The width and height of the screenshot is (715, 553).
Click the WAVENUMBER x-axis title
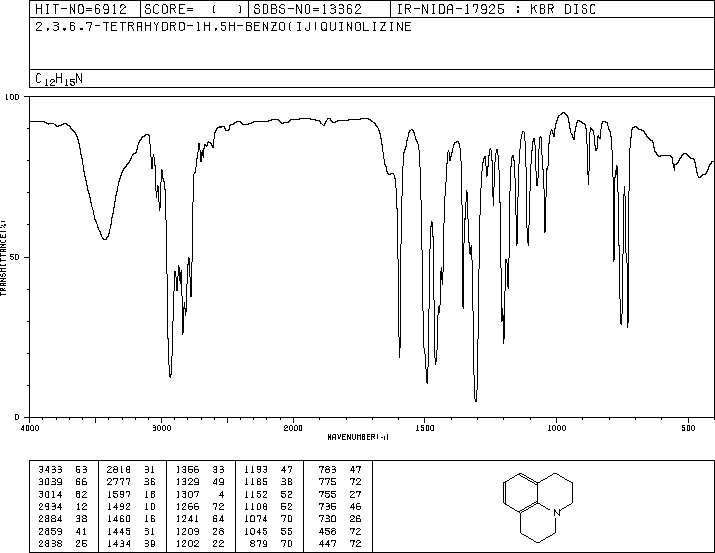pos(358,437)
